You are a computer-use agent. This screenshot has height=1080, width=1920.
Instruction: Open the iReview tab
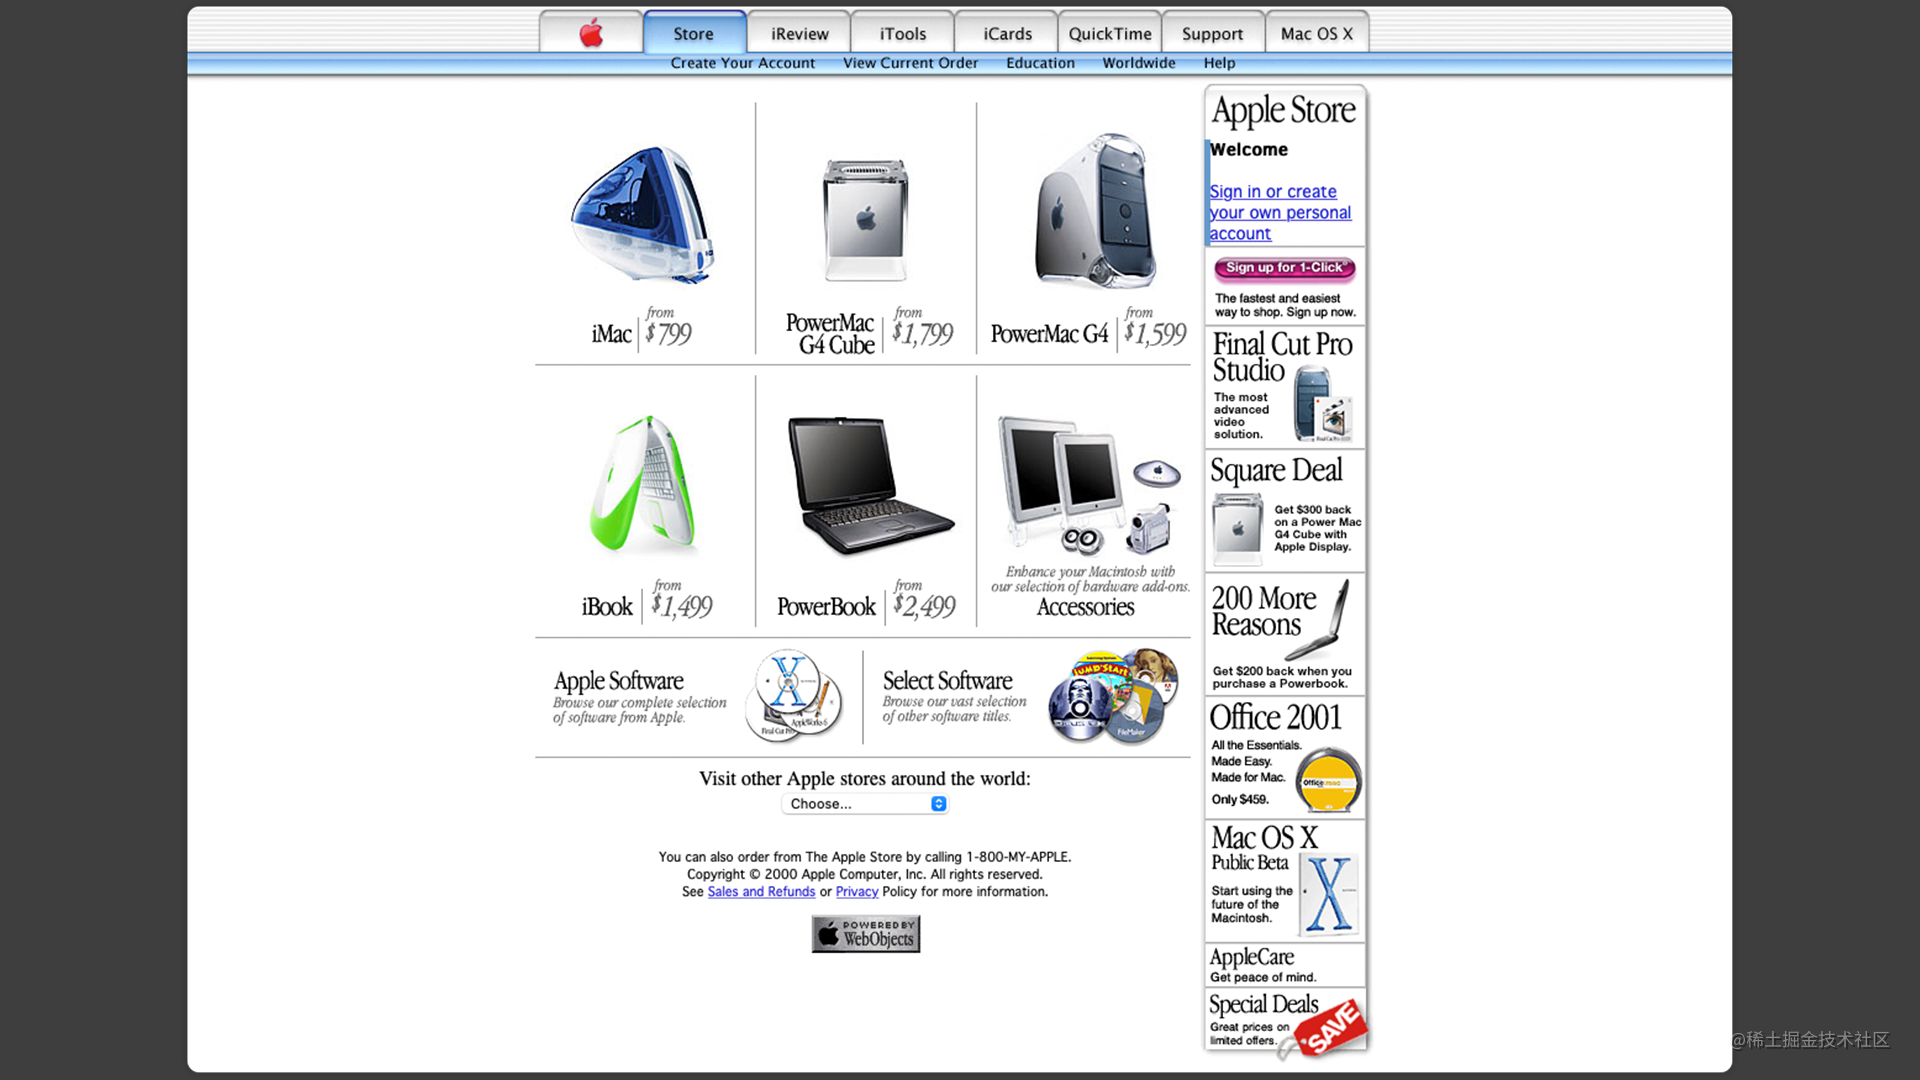click(x=799, y=32)
